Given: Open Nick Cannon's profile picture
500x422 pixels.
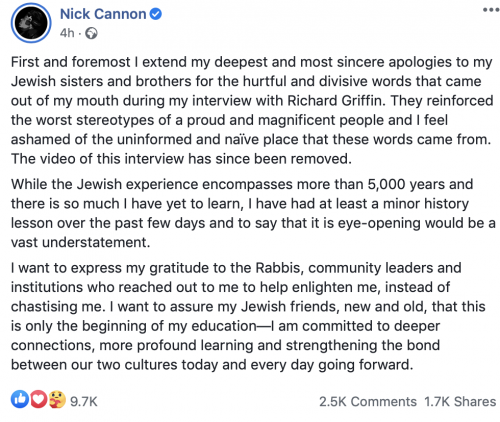Looking at the screenshot, I should coord(31,23).
